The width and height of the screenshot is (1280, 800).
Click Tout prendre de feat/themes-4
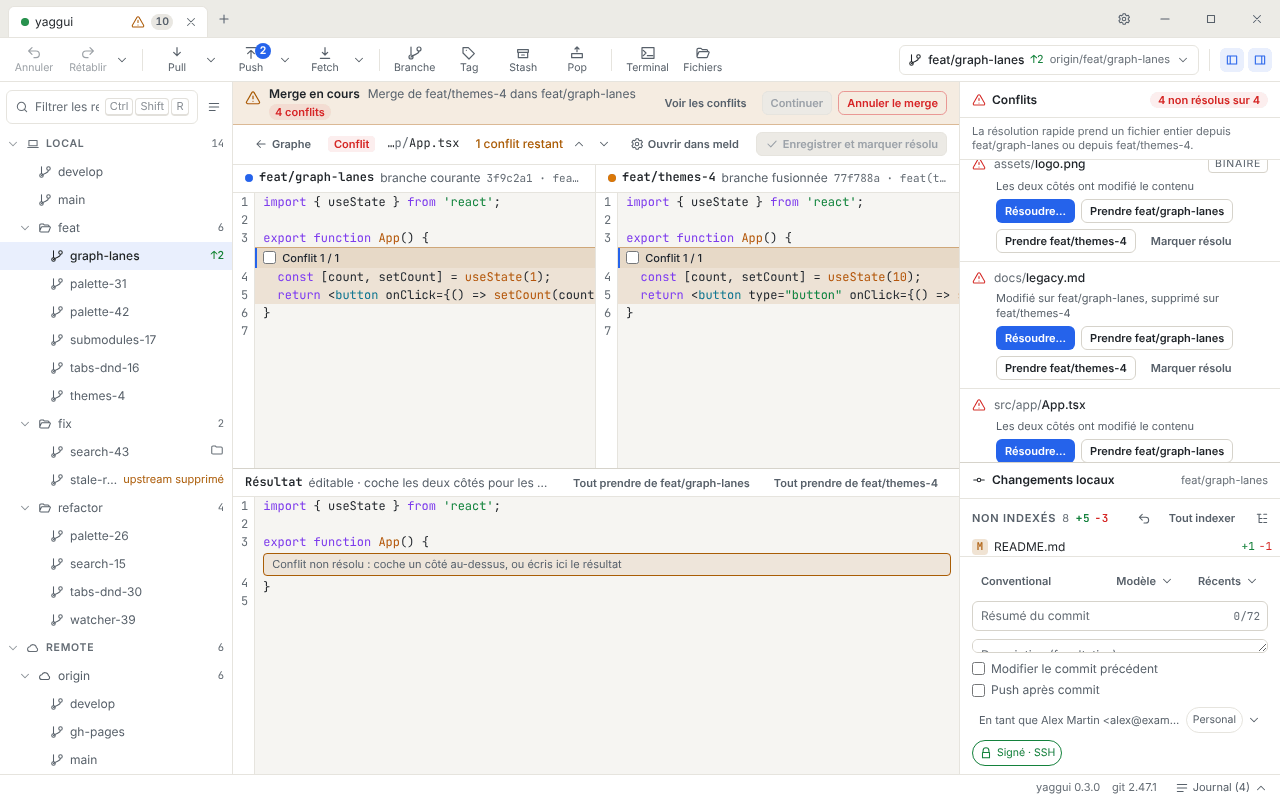coord(856,483)
